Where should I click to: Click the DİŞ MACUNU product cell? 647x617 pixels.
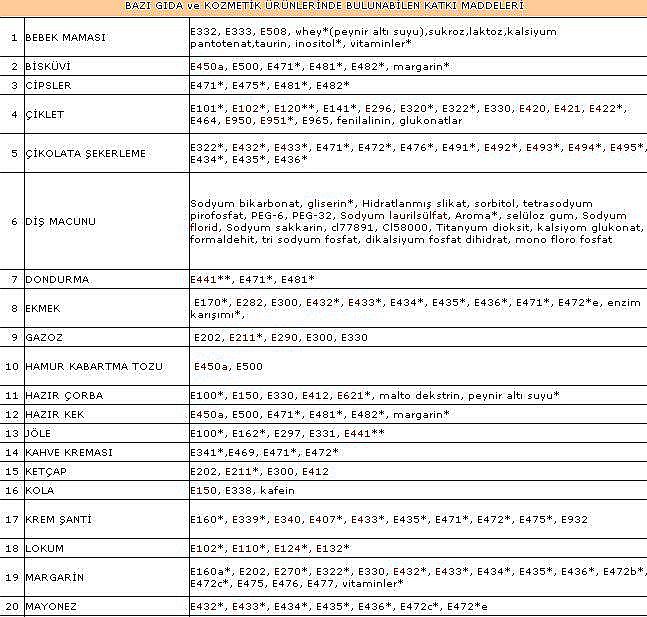tap(60, 221)
